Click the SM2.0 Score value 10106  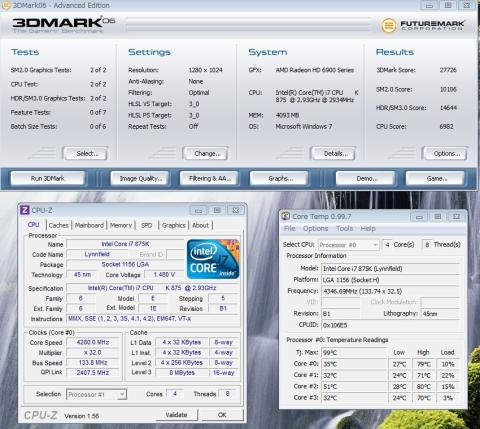tap(448, 89)
